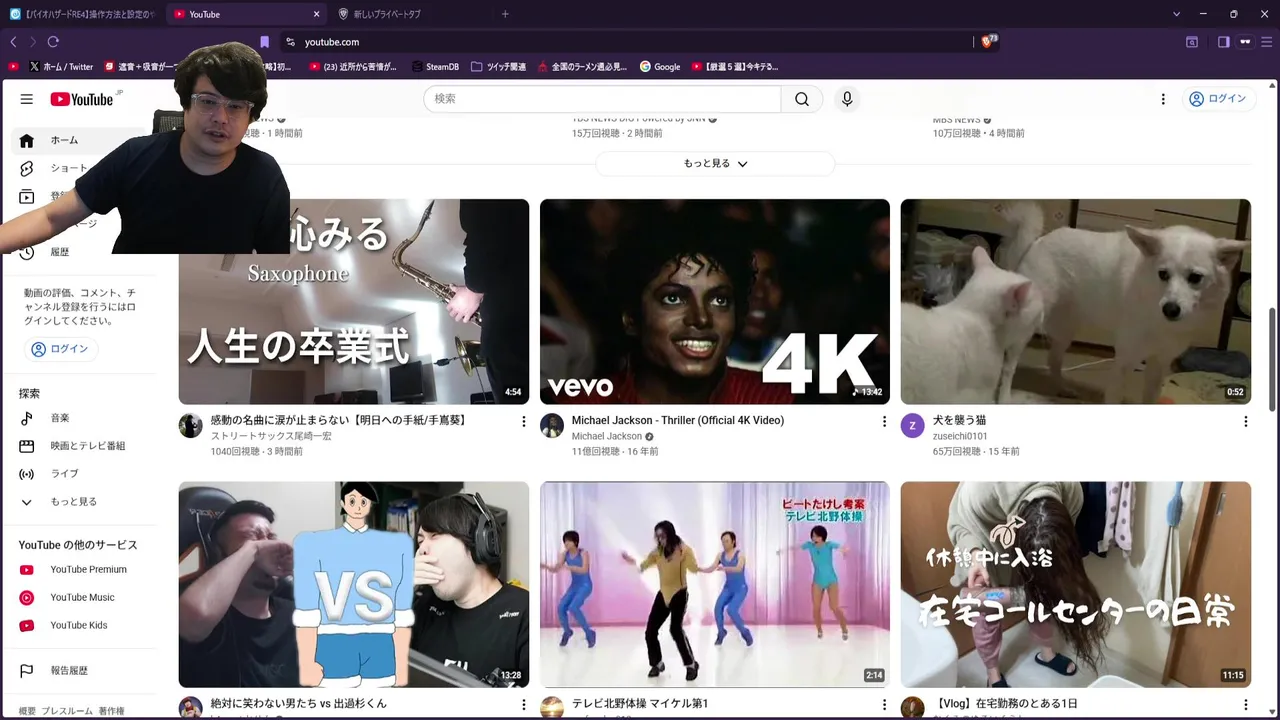The width and height of the screenshot is (1280, 720).
Task: Open Michael Jackson channel avatar
Action: (x=552, y=426)
